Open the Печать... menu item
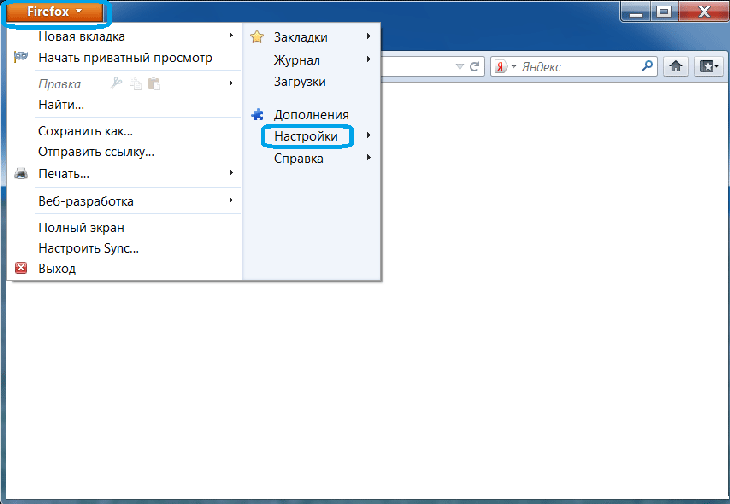Viewport: 730px width, 504px height. [64, 174]
